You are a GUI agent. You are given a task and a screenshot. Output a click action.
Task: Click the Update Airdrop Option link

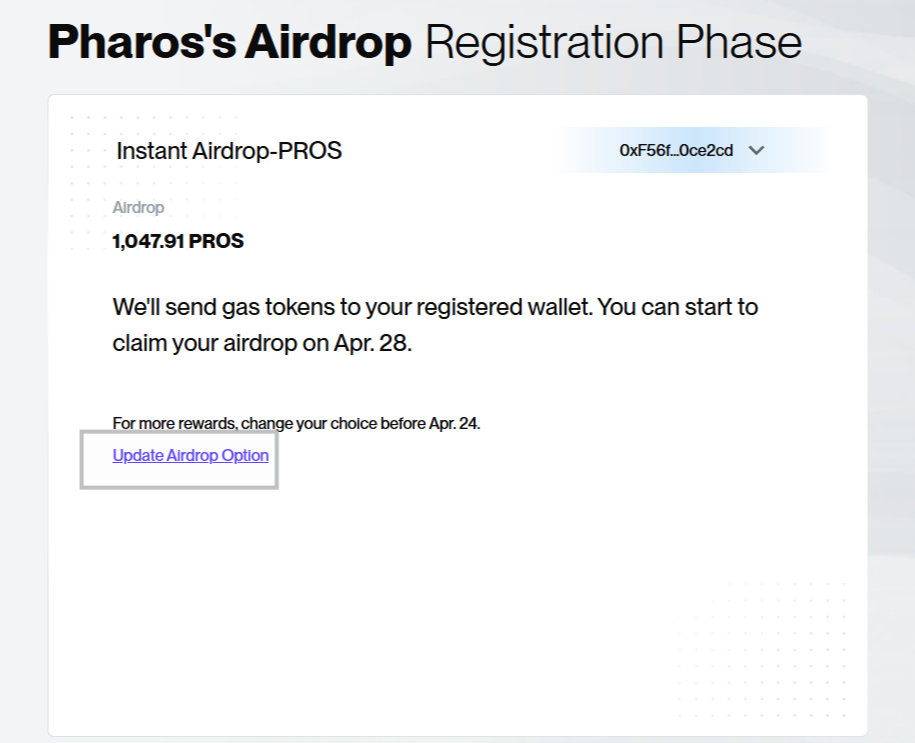pos(190,455)
